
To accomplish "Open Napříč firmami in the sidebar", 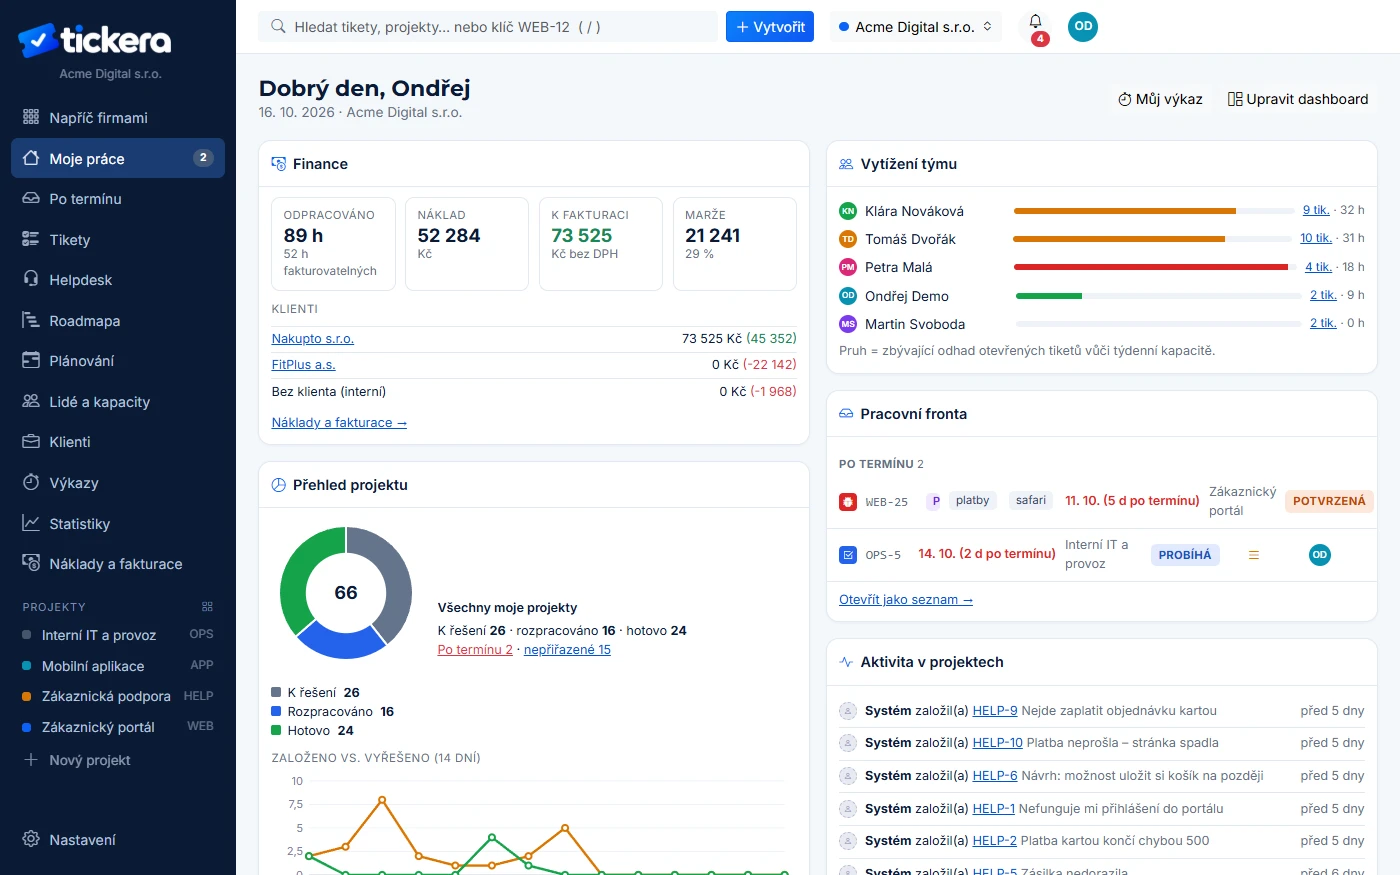I will [x=118, y=118].
